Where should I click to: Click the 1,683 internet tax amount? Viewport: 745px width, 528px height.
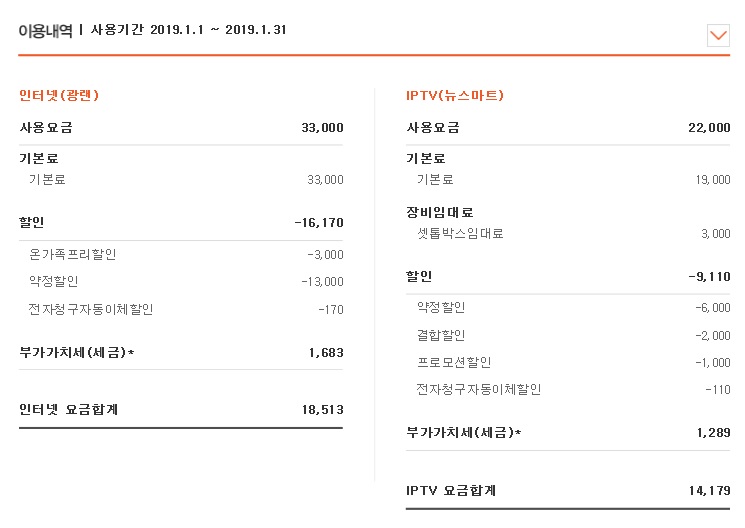326,352
